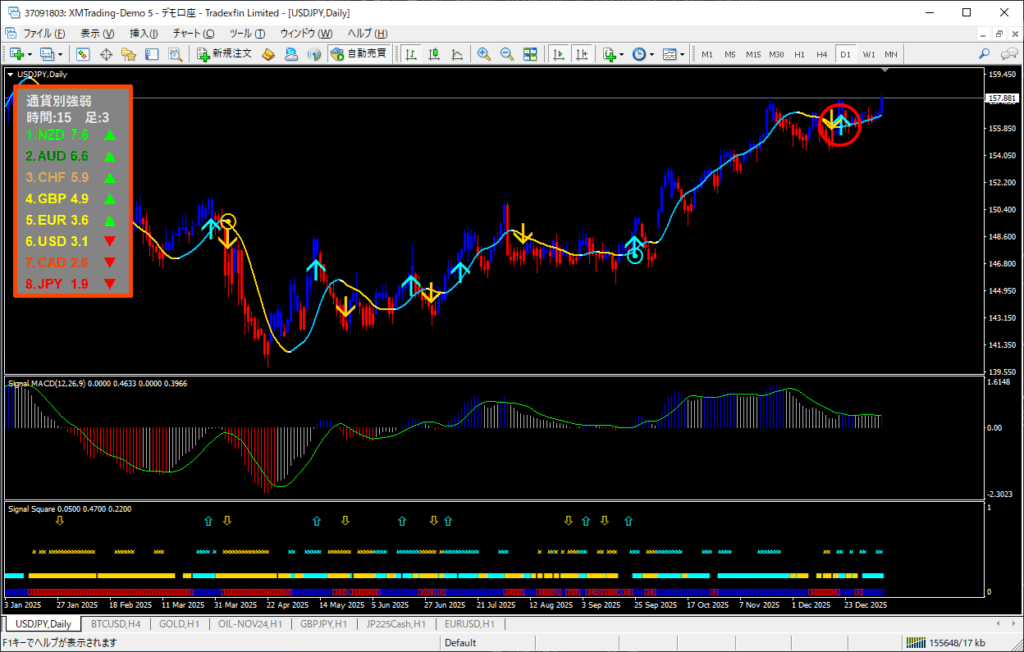Toggle the 自動売買 auto trading button
This screenshot has height=652, width=1024.
click(x=360, y=54)
